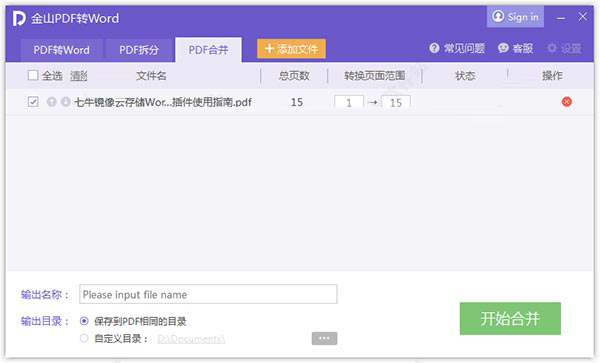This screenshot has height=363, width=600.
Task: Click the D:\Documents\ path link
Action: point(191,339)
